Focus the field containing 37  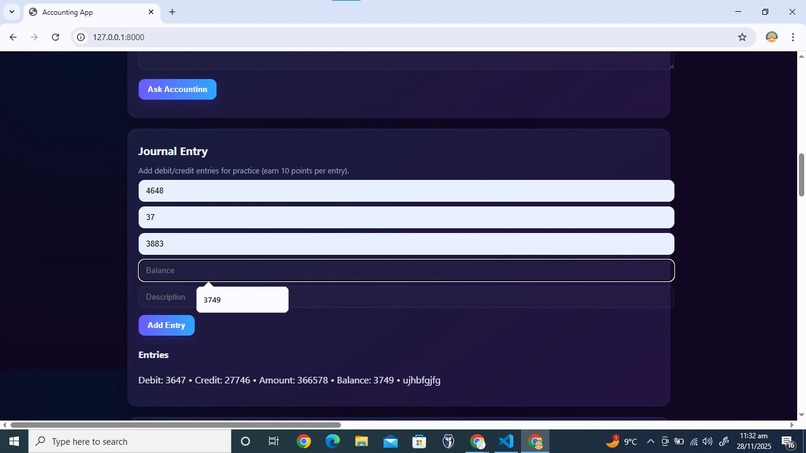coord(406,218)
